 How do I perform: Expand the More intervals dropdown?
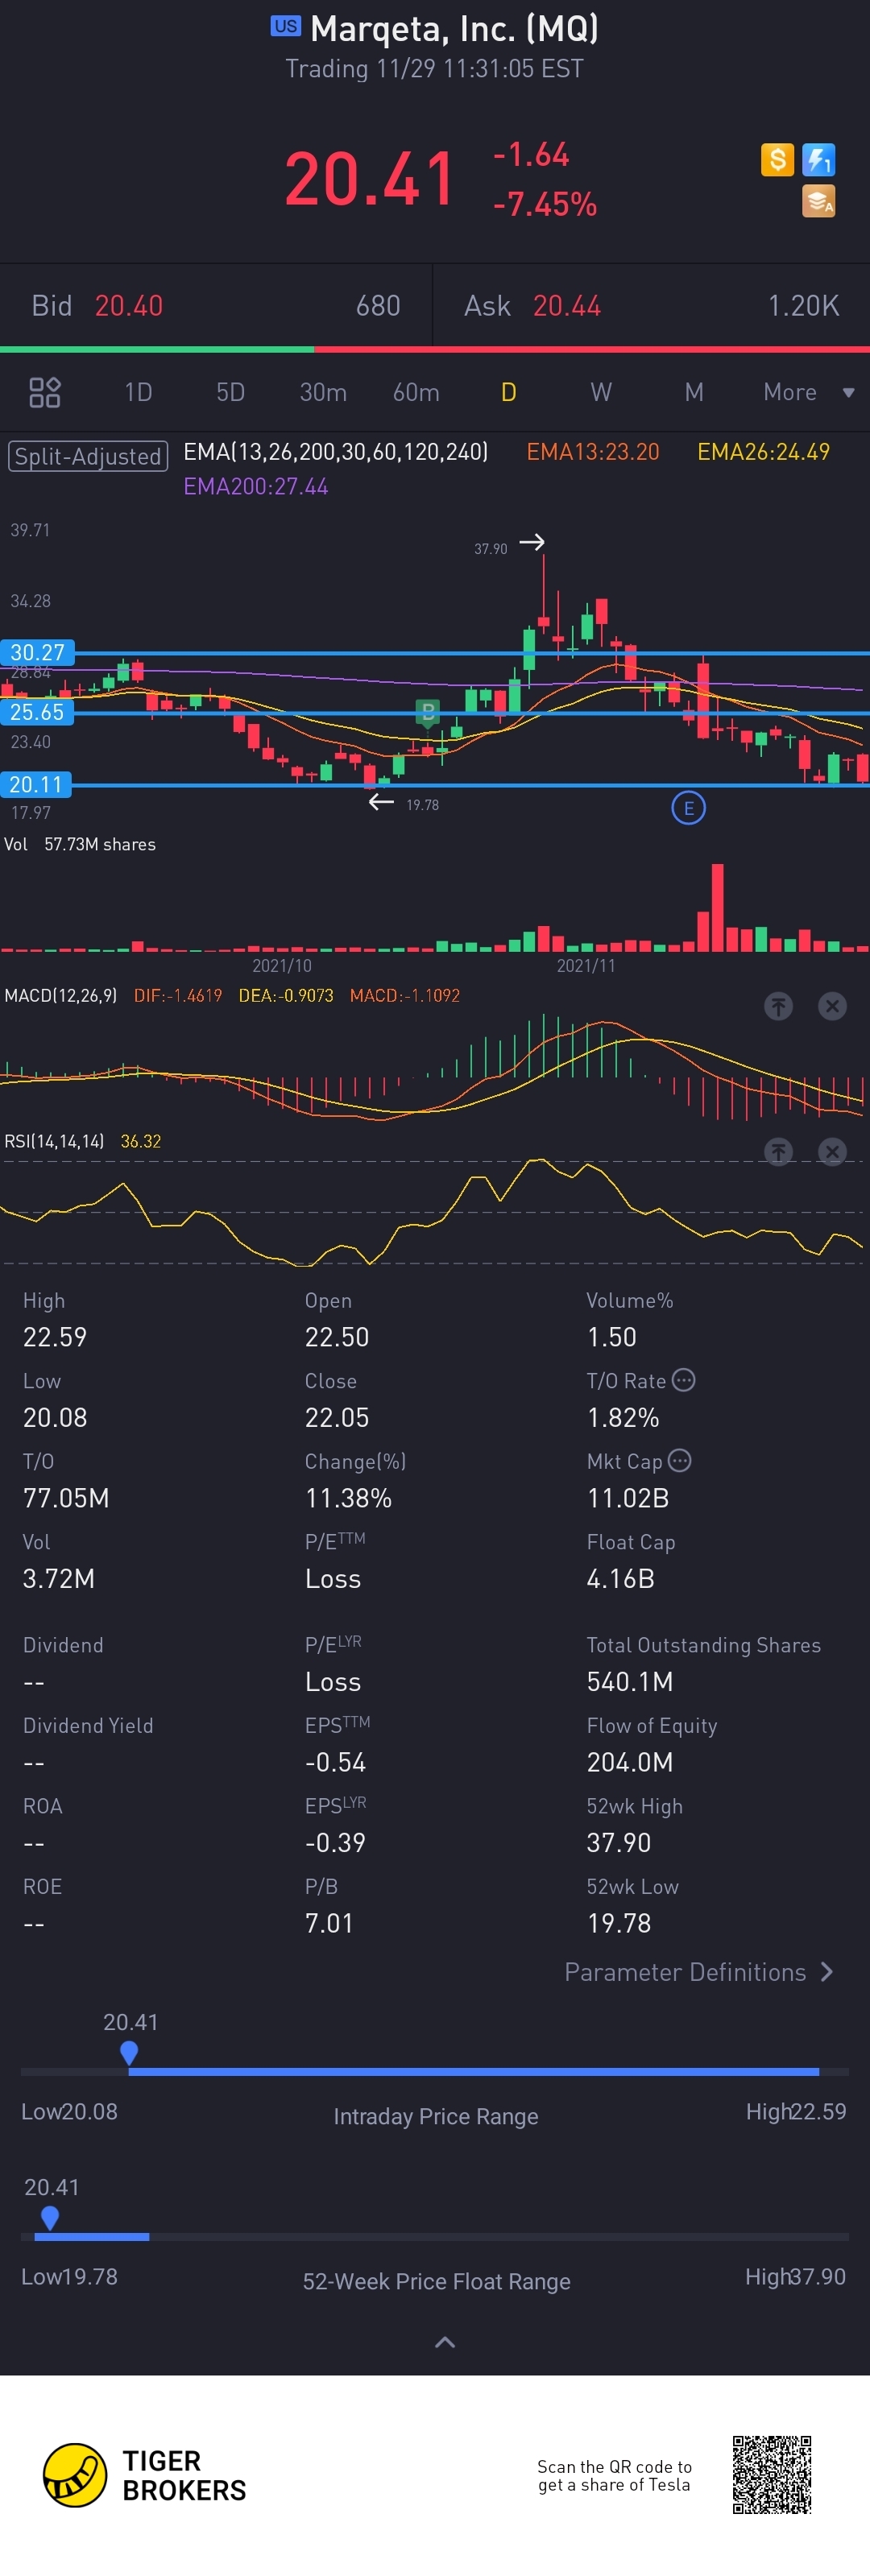click(808, 392)
